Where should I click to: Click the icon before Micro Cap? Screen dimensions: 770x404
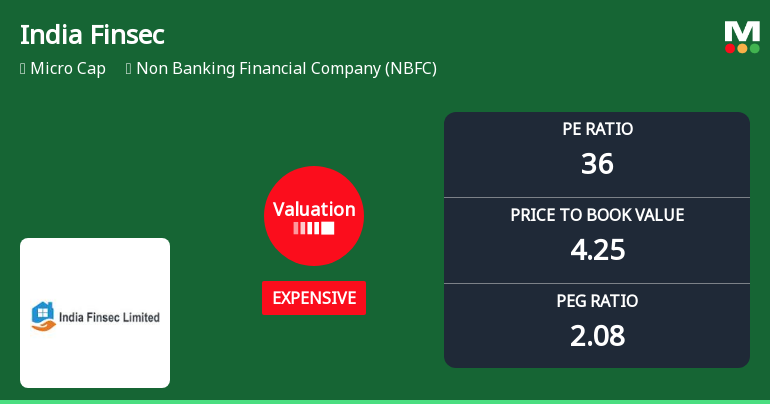[x=22, y=69]
